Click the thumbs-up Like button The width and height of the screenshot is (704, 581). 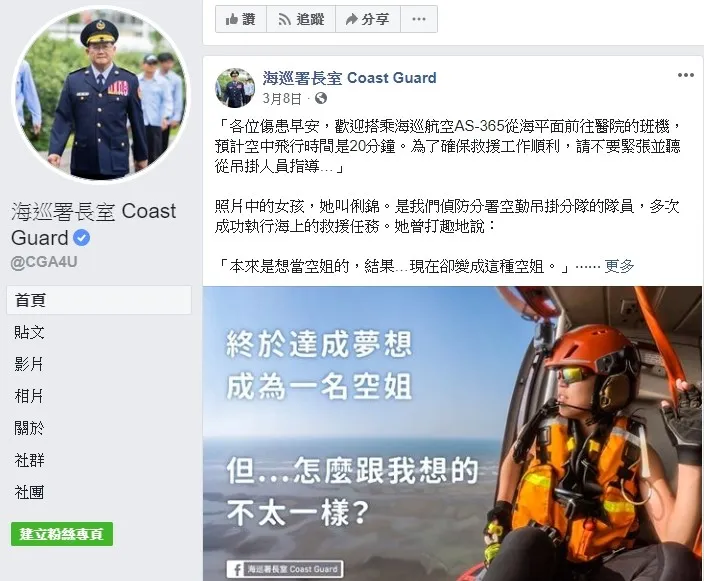[241, 19]
